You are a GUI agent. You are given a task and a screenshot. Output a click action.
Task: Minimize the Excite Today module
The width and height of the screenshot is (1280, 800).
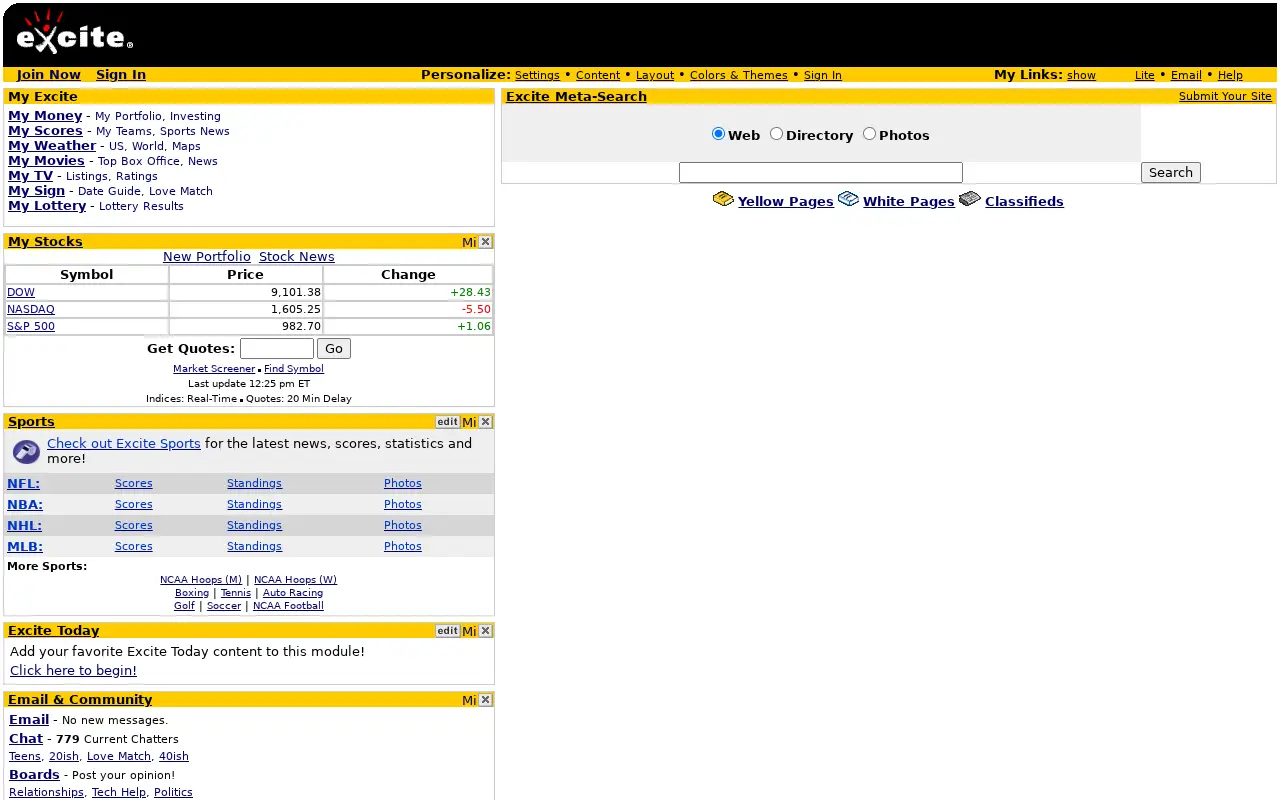click(x=469, y=631)
